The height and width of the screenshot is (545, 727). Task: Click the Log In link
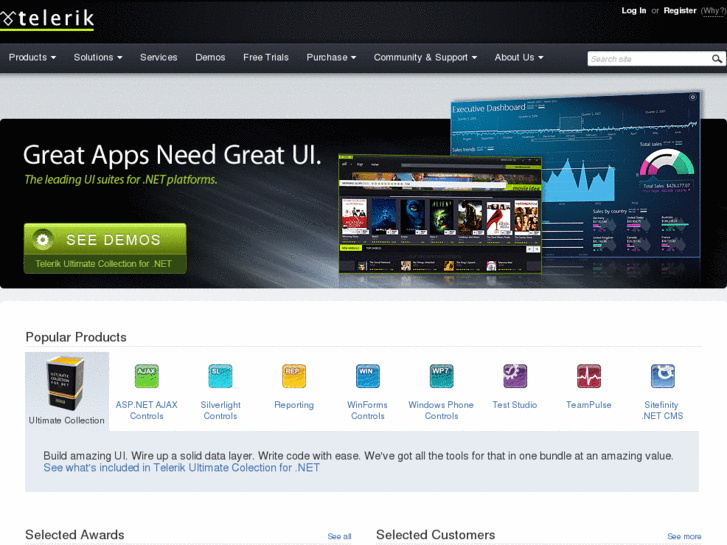pos(633,11)
